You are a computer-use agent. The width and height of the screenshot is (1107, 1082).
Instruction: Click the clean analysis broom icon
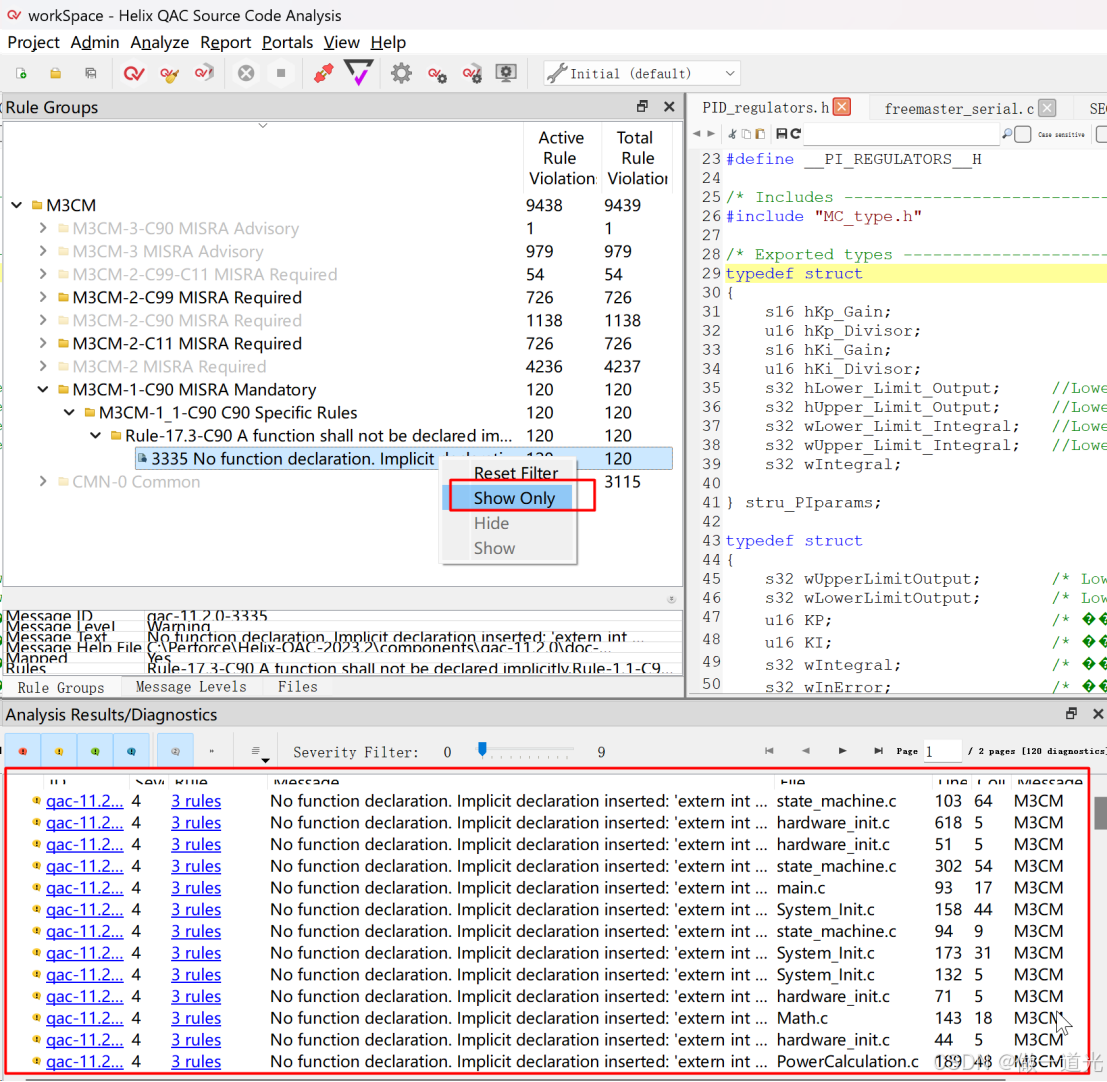point(169,73)
